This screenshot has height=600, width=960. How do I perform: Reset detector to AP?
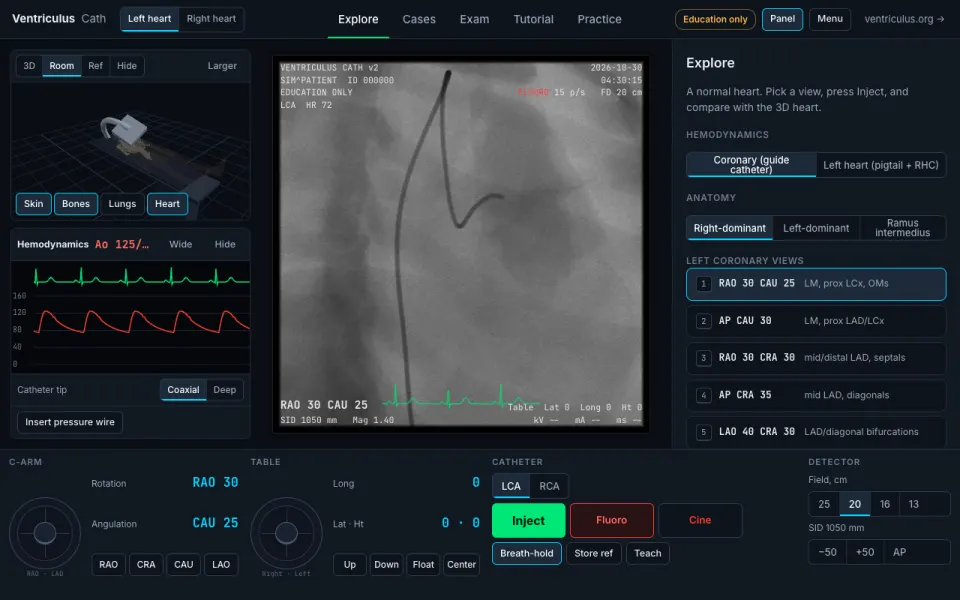click(x=899, y=552)
